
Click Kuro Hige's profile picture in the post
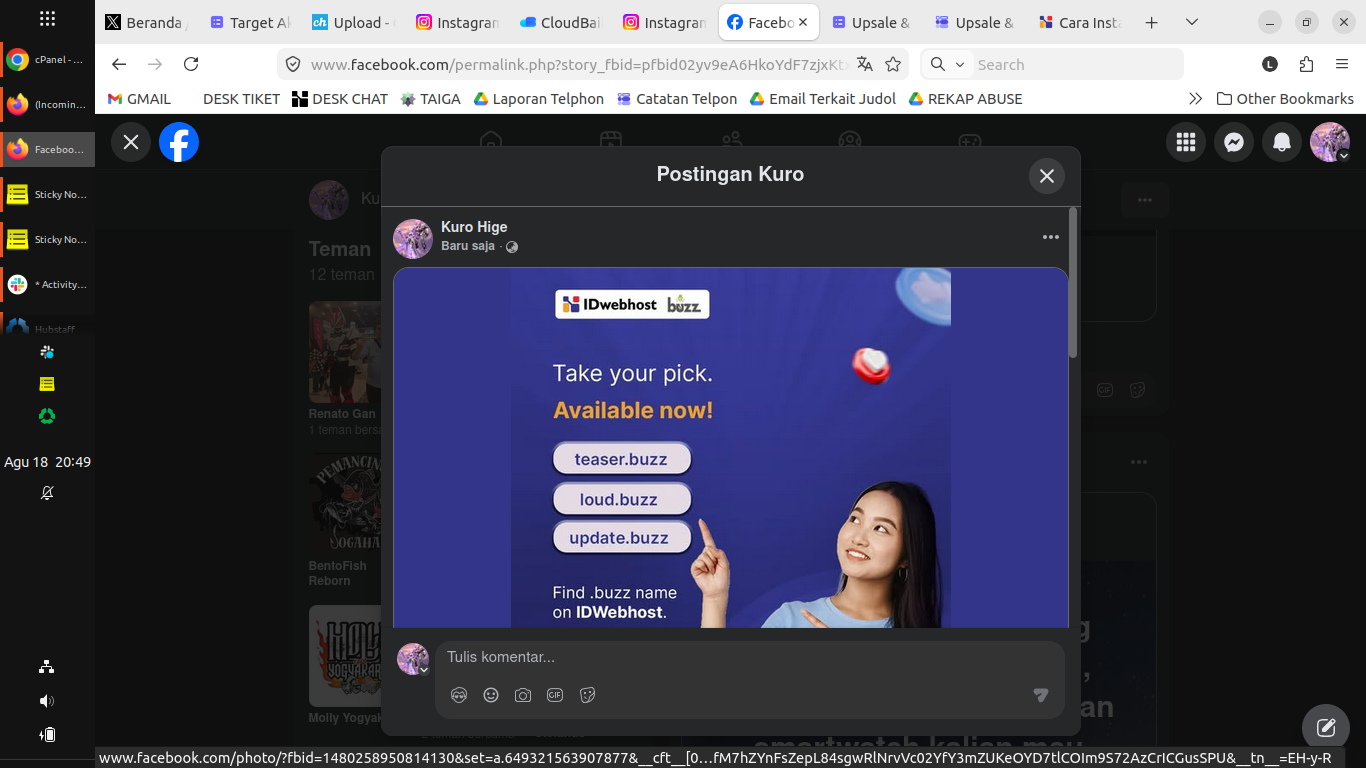[x=413, y=239]
